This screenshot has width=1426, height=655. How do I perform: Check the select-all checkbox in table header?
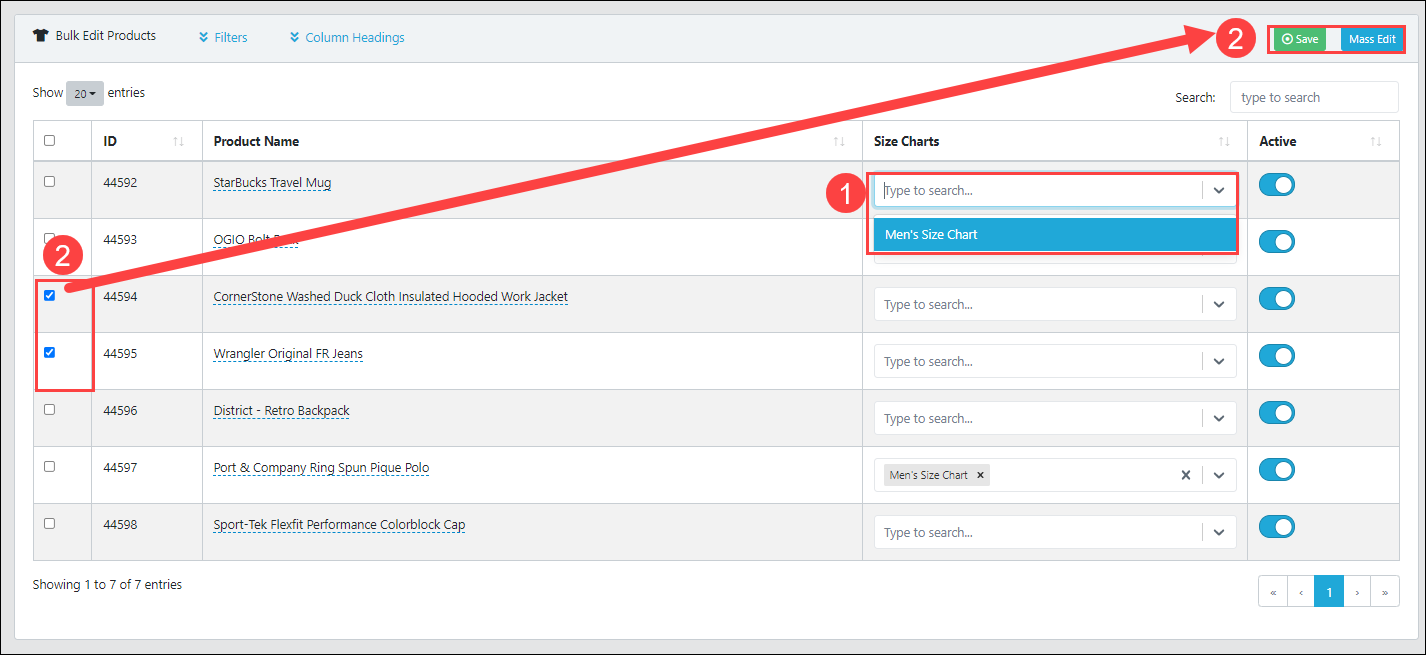point(50,141)
